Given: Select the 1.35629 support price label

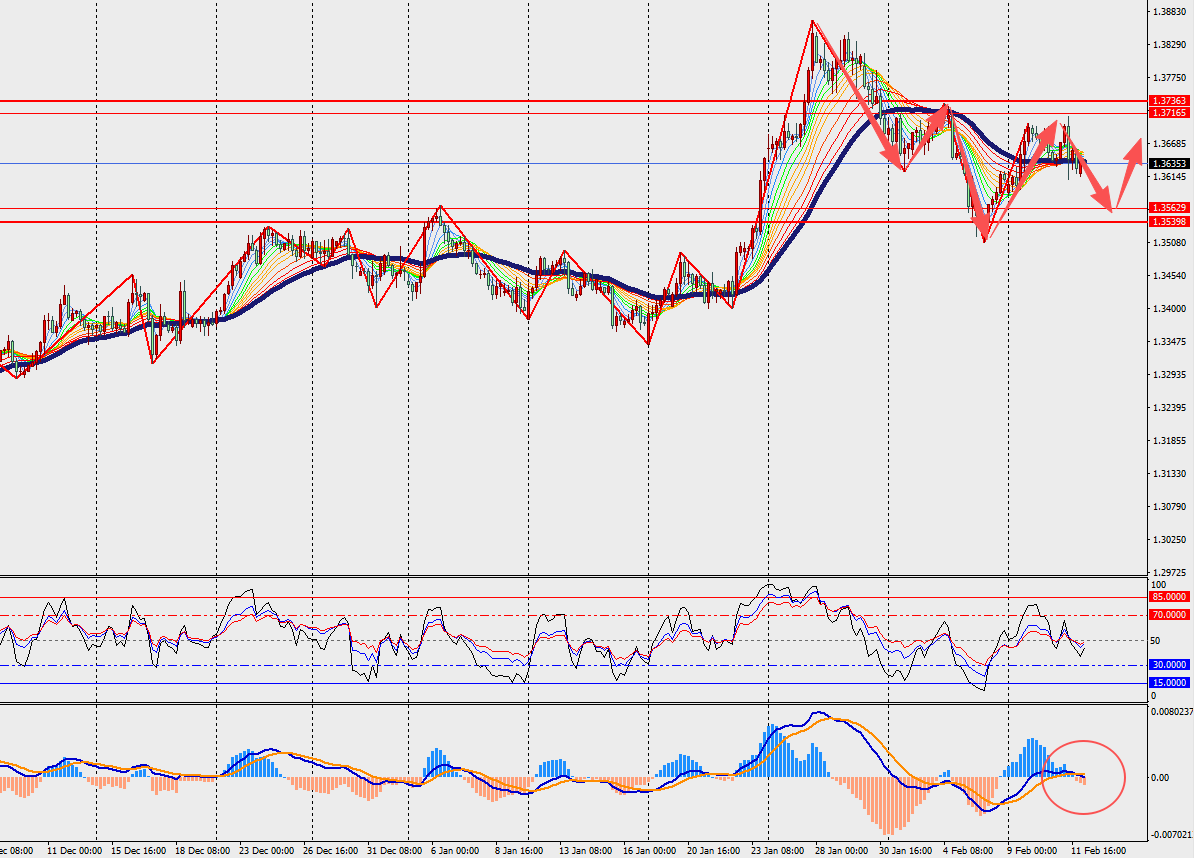Looking at the screenshot, I should pyautogui.click(x=1169, y=209).
